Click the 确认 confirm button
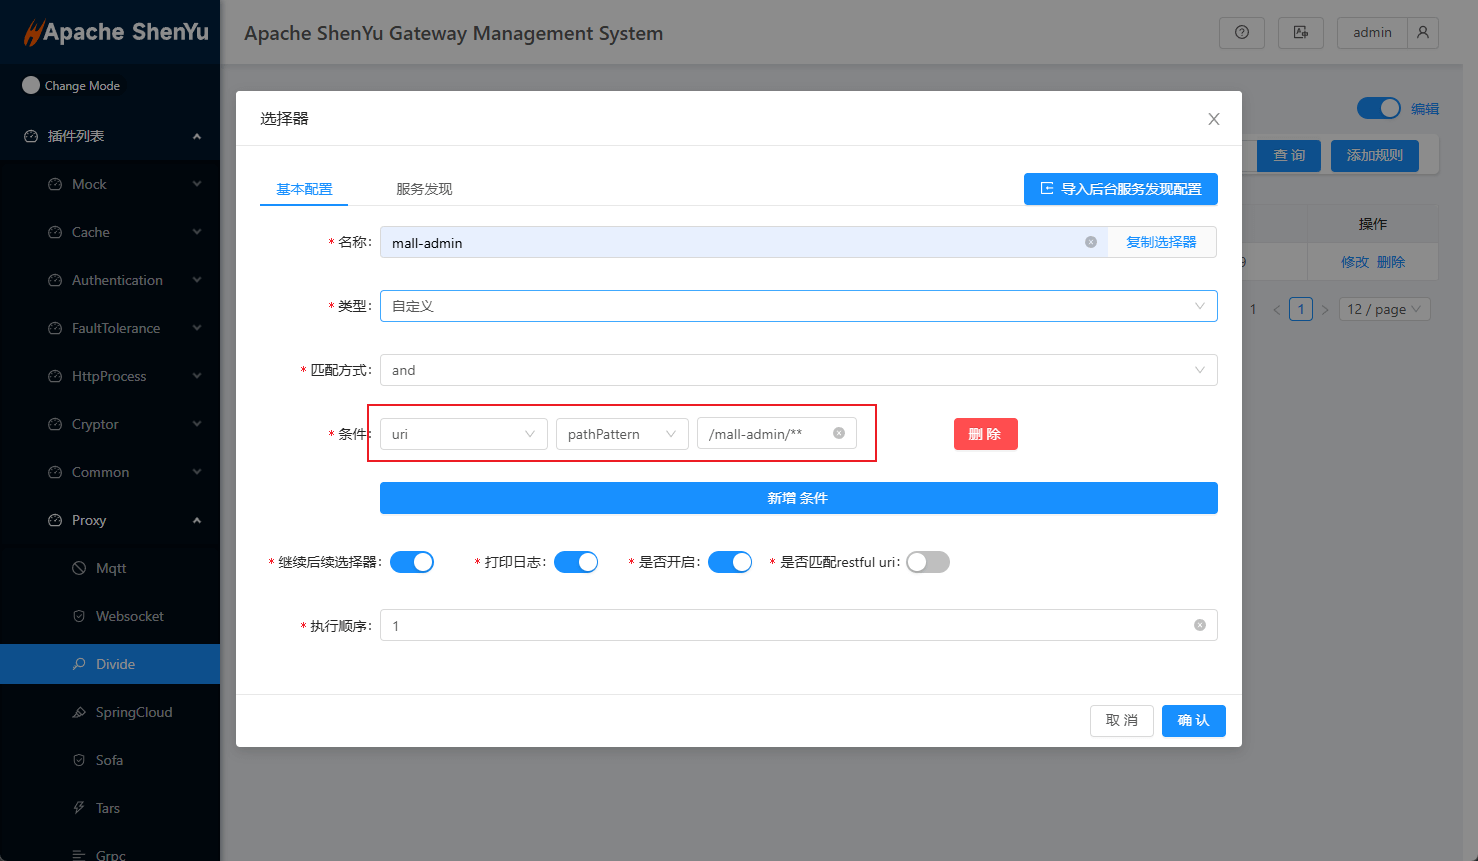 pyautogui.click(x=1193, y=720)
